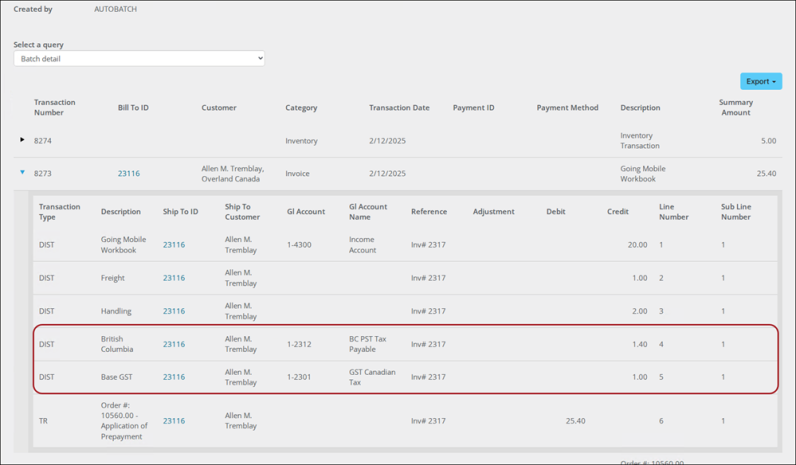Select the British Columbia description cell
796x465 pixels.
[117, 344]
